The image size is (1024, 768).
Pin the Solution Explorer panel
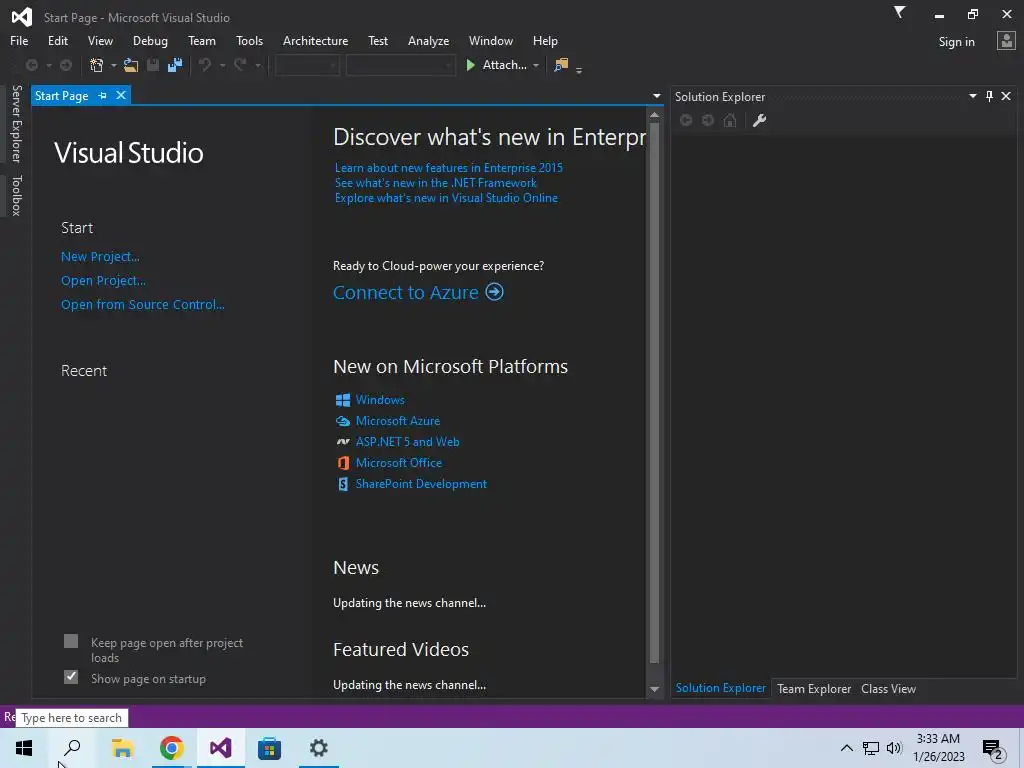pos(989,96)
